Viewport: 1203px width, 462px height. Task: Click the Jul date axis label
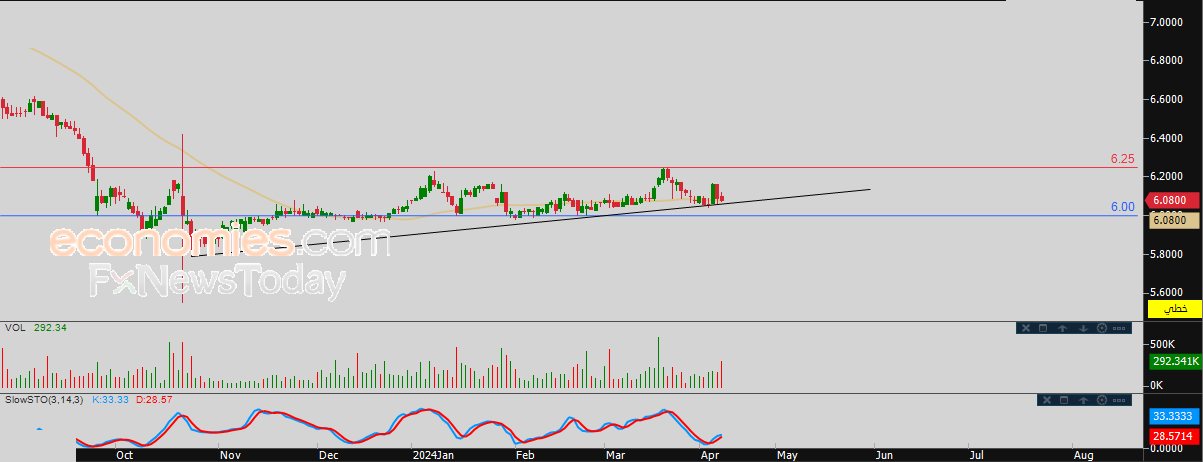977,455
